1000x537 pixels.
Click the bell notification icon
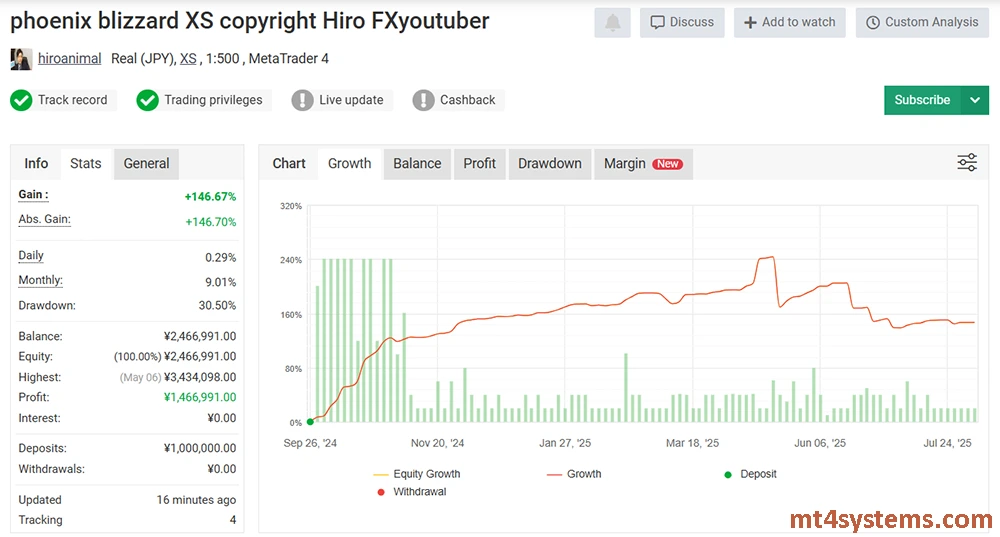612,22
